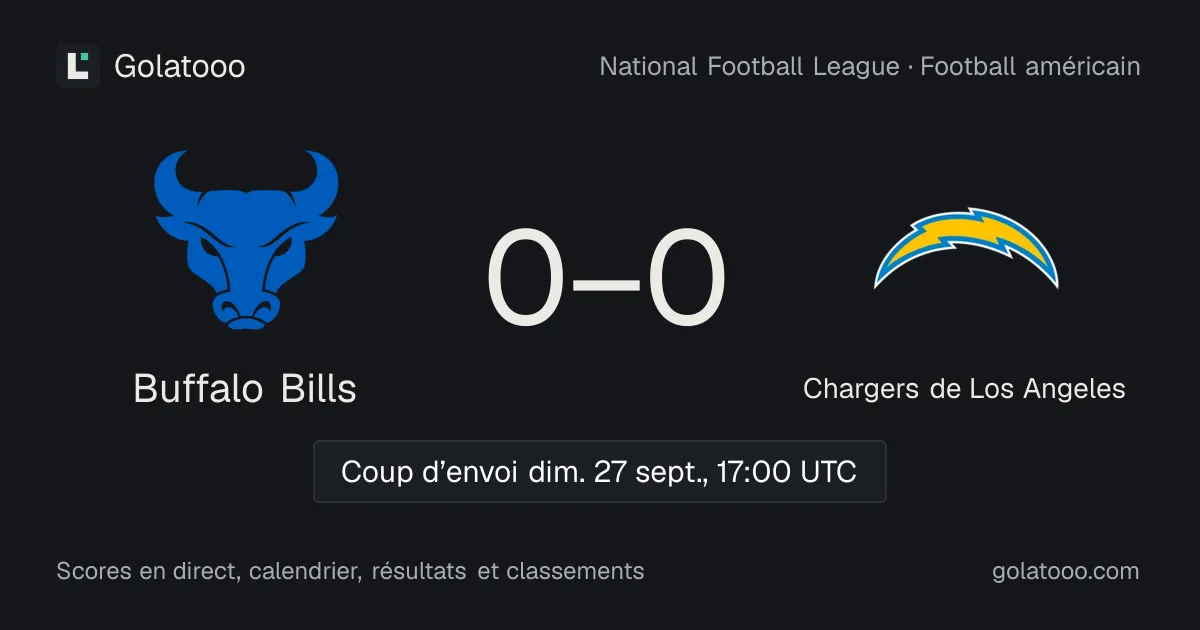
Task: Open the Chargers de Los Angeles name
Action: [964, 388]
